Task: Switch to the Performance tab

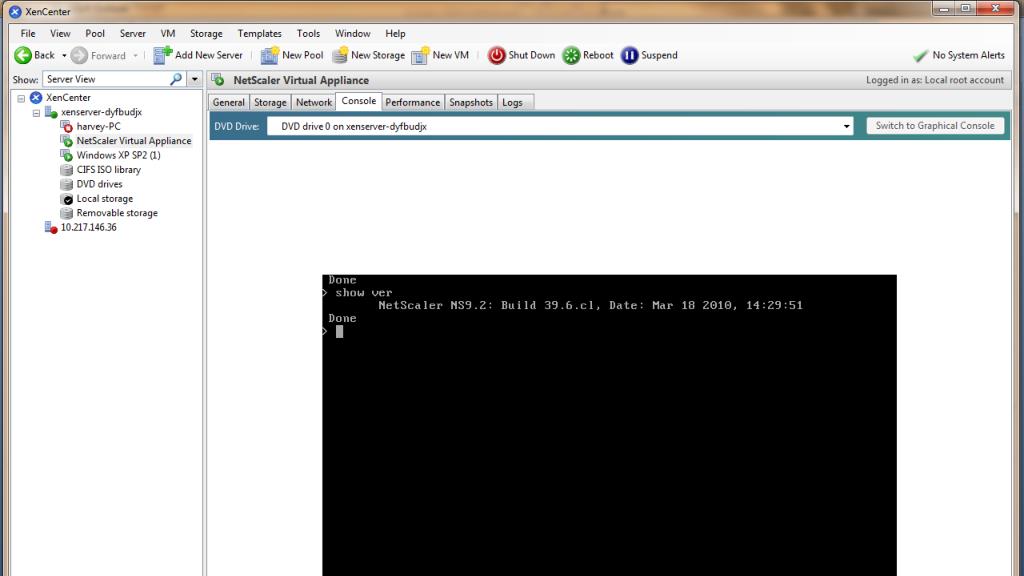Action: point(413,103)
